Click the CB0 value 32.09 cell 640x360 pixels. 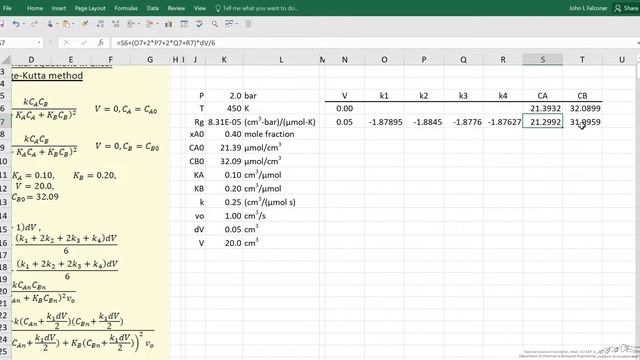coord(224,161)
